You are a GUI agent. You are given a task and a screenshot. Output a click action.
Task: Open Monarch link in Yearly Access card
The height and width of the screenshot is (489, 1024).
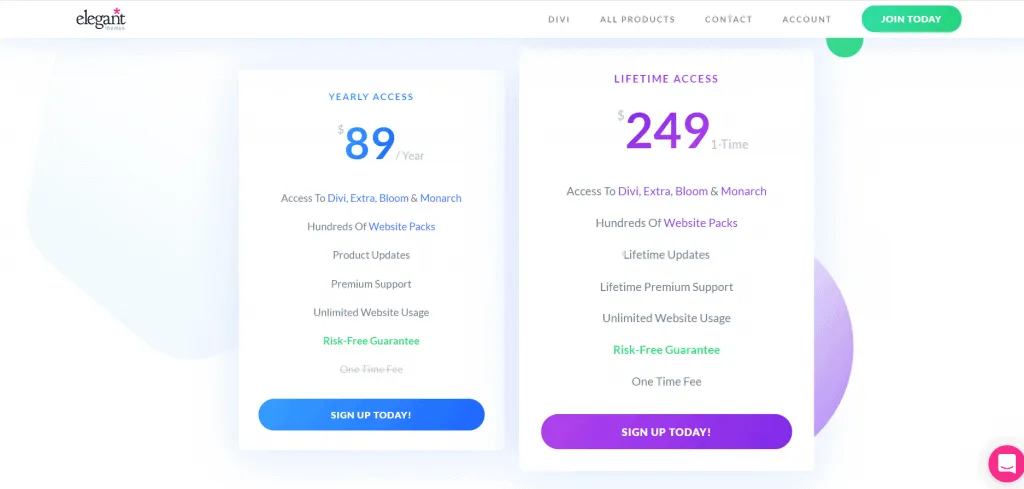pos(441,198)
